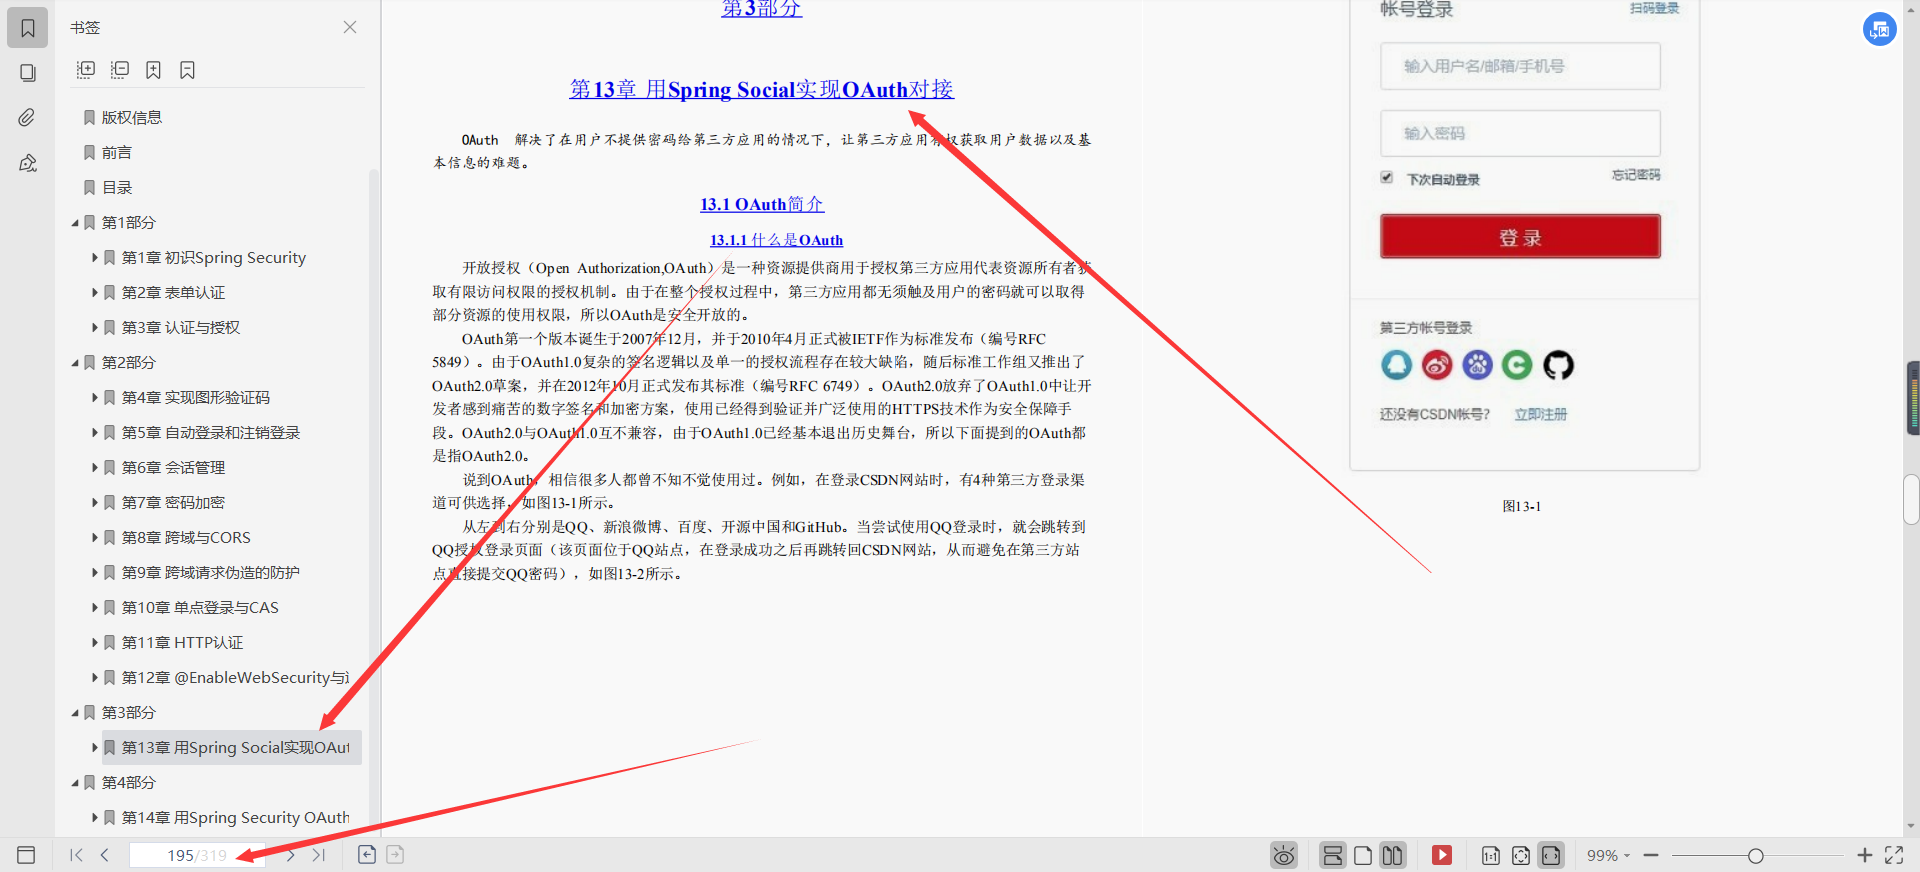
Task: Fit page to window width
Action: pyautogui.click(x=1551, y=855)
